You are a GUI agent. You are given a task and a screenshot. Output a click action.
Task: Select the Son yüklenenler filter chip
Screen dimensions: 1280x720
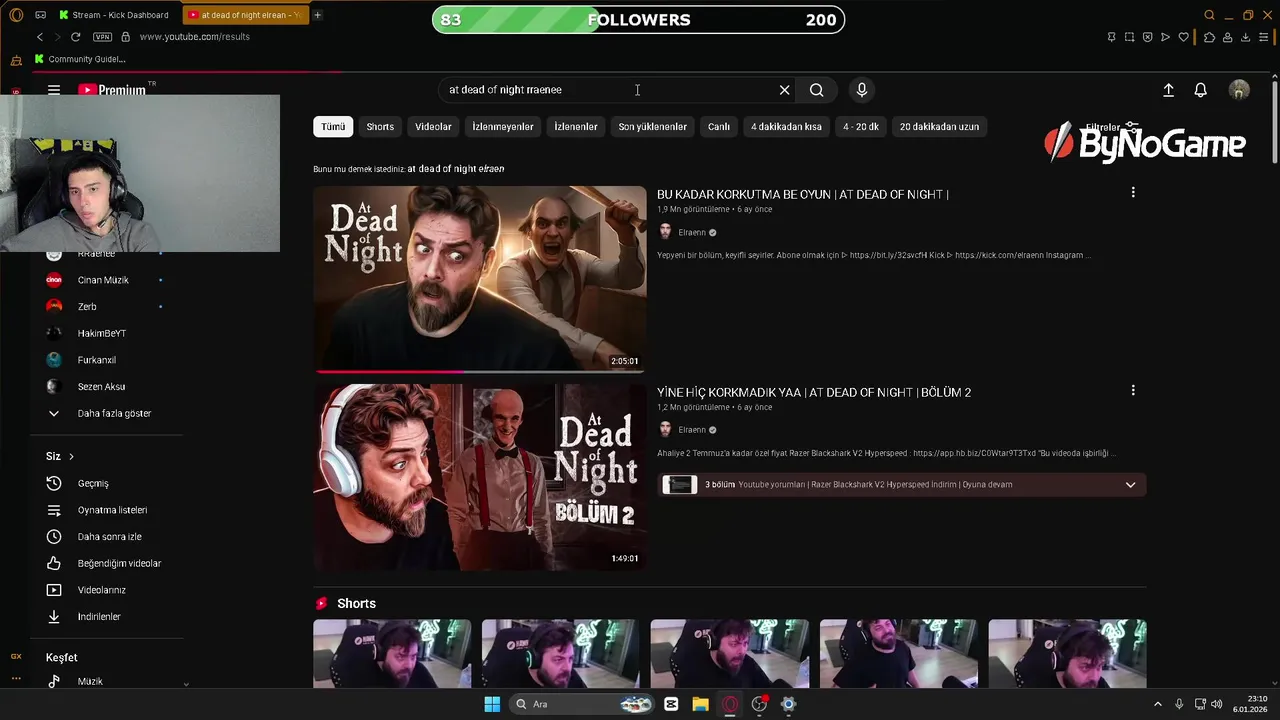tap(652, 127)
